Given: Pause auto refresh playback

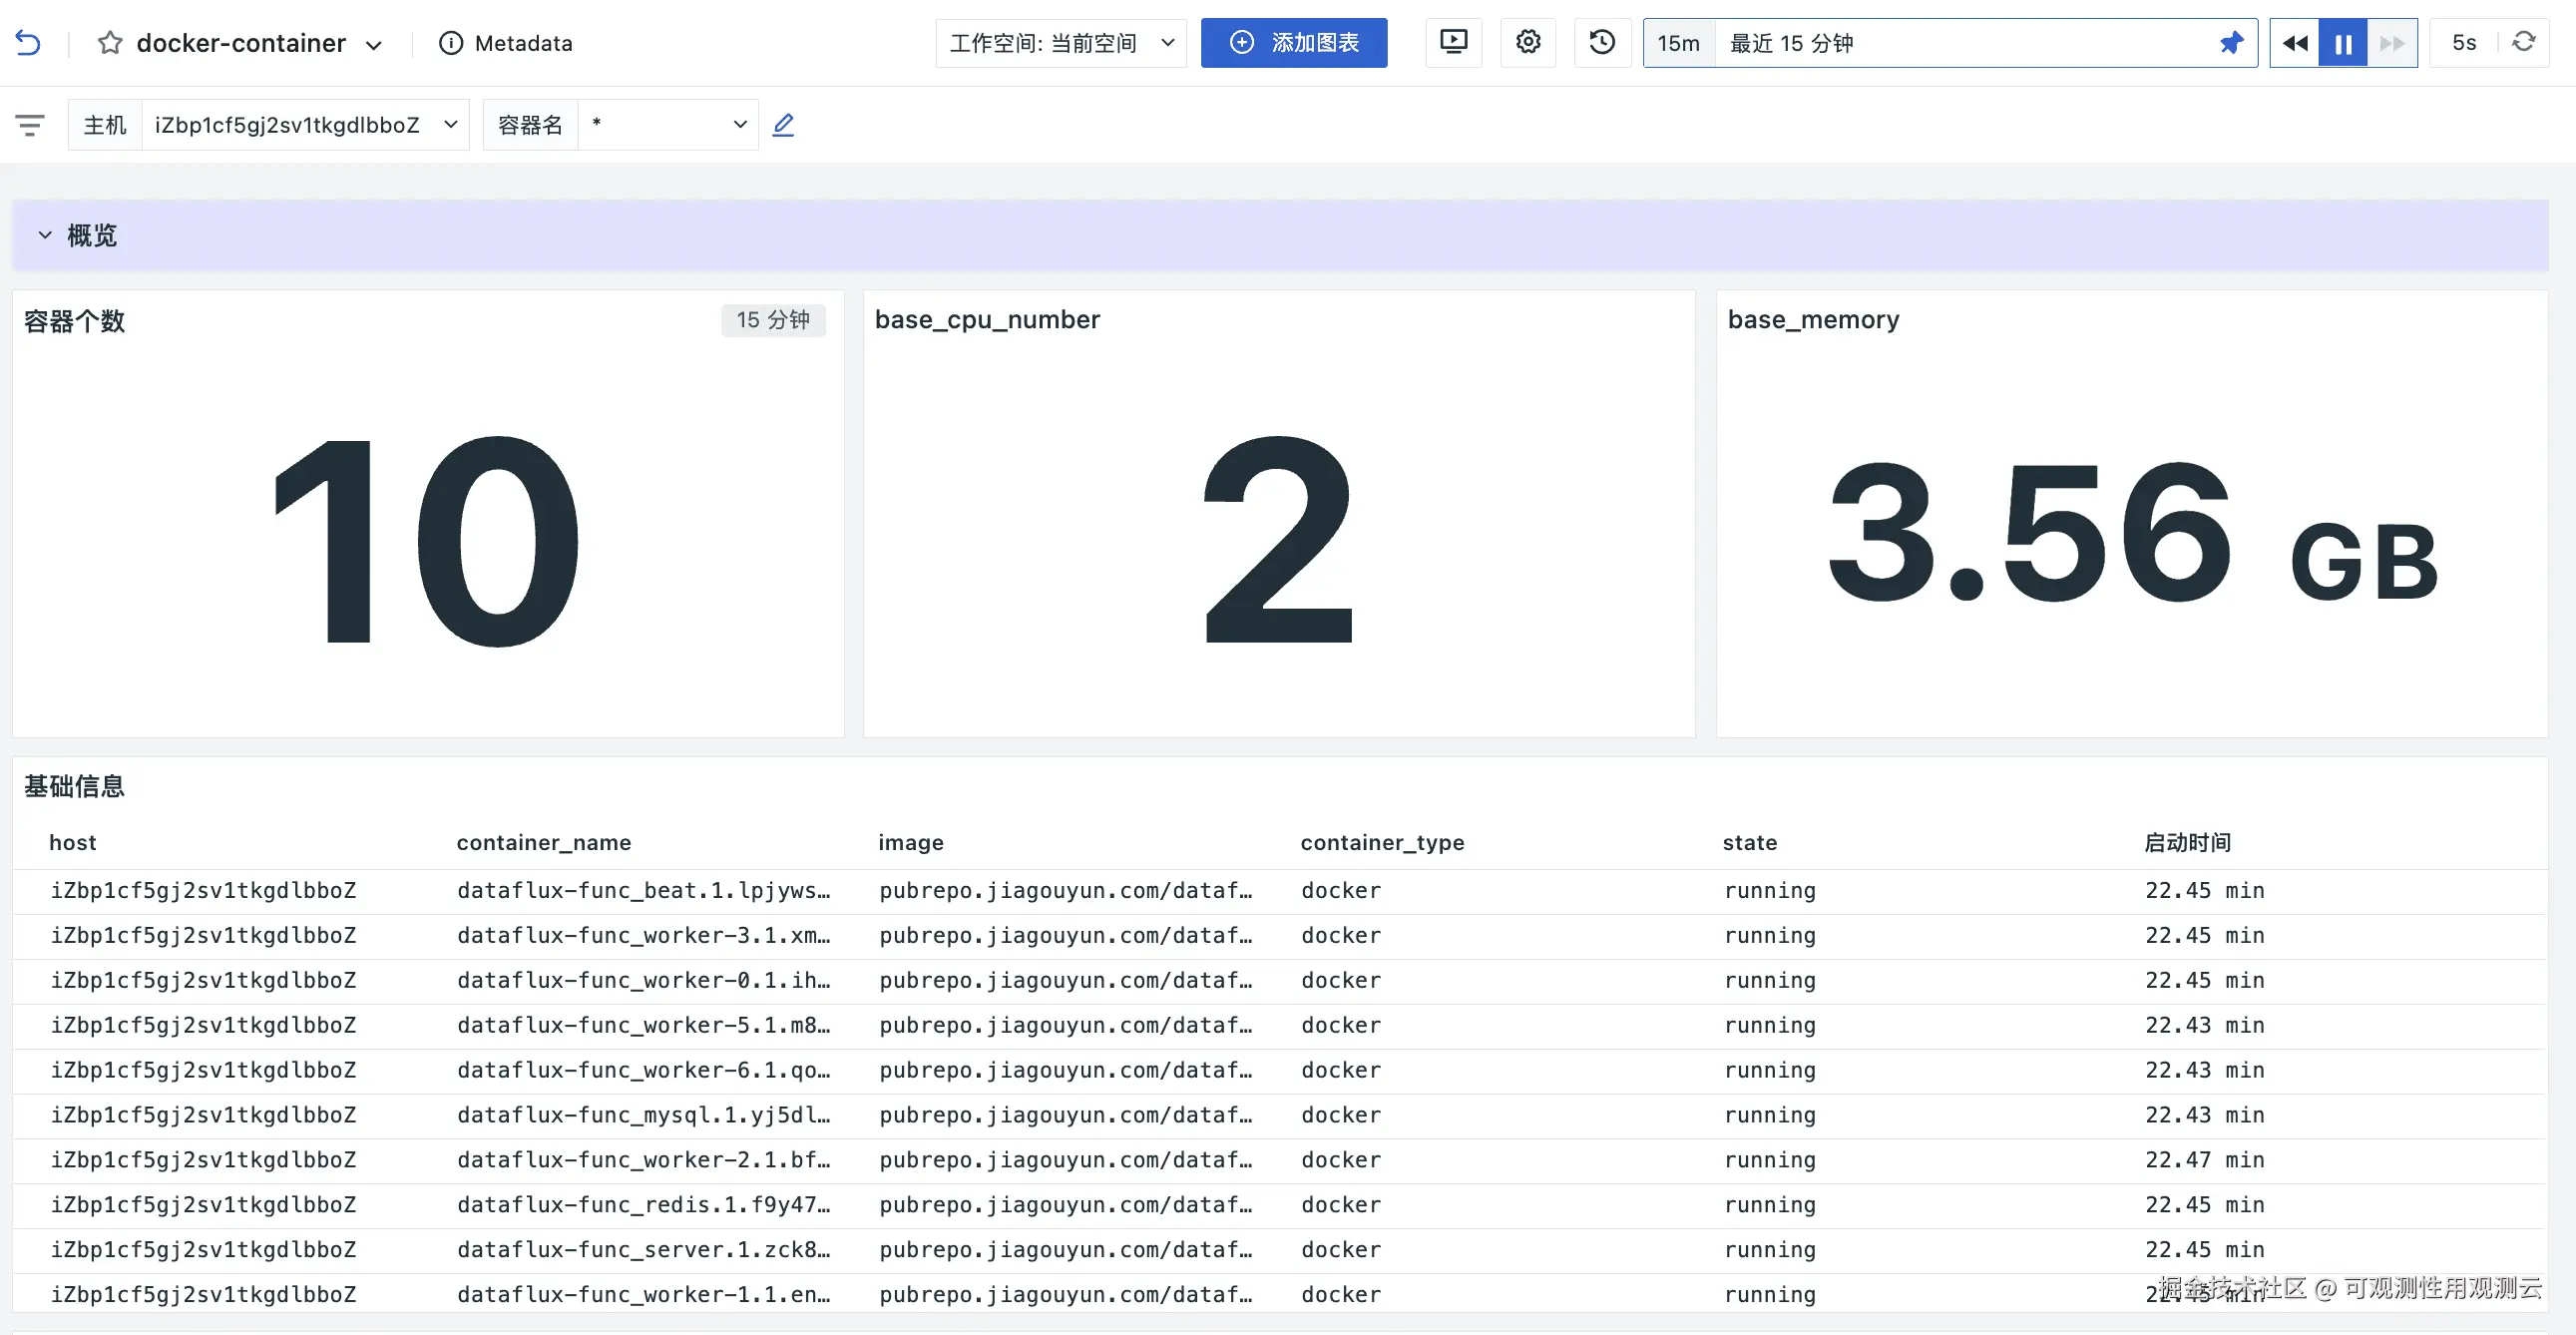Looking at the screenshot, I should pyautogui.click(x=2343, y=43).
